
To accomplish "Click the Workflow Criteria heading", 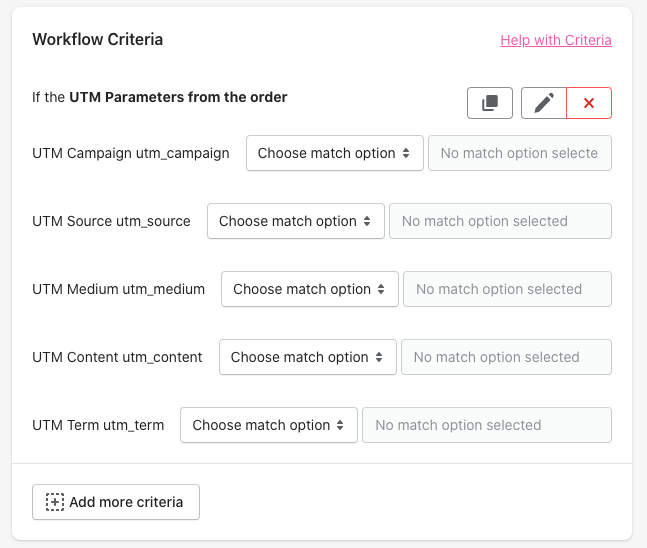I will coord(98,40).
